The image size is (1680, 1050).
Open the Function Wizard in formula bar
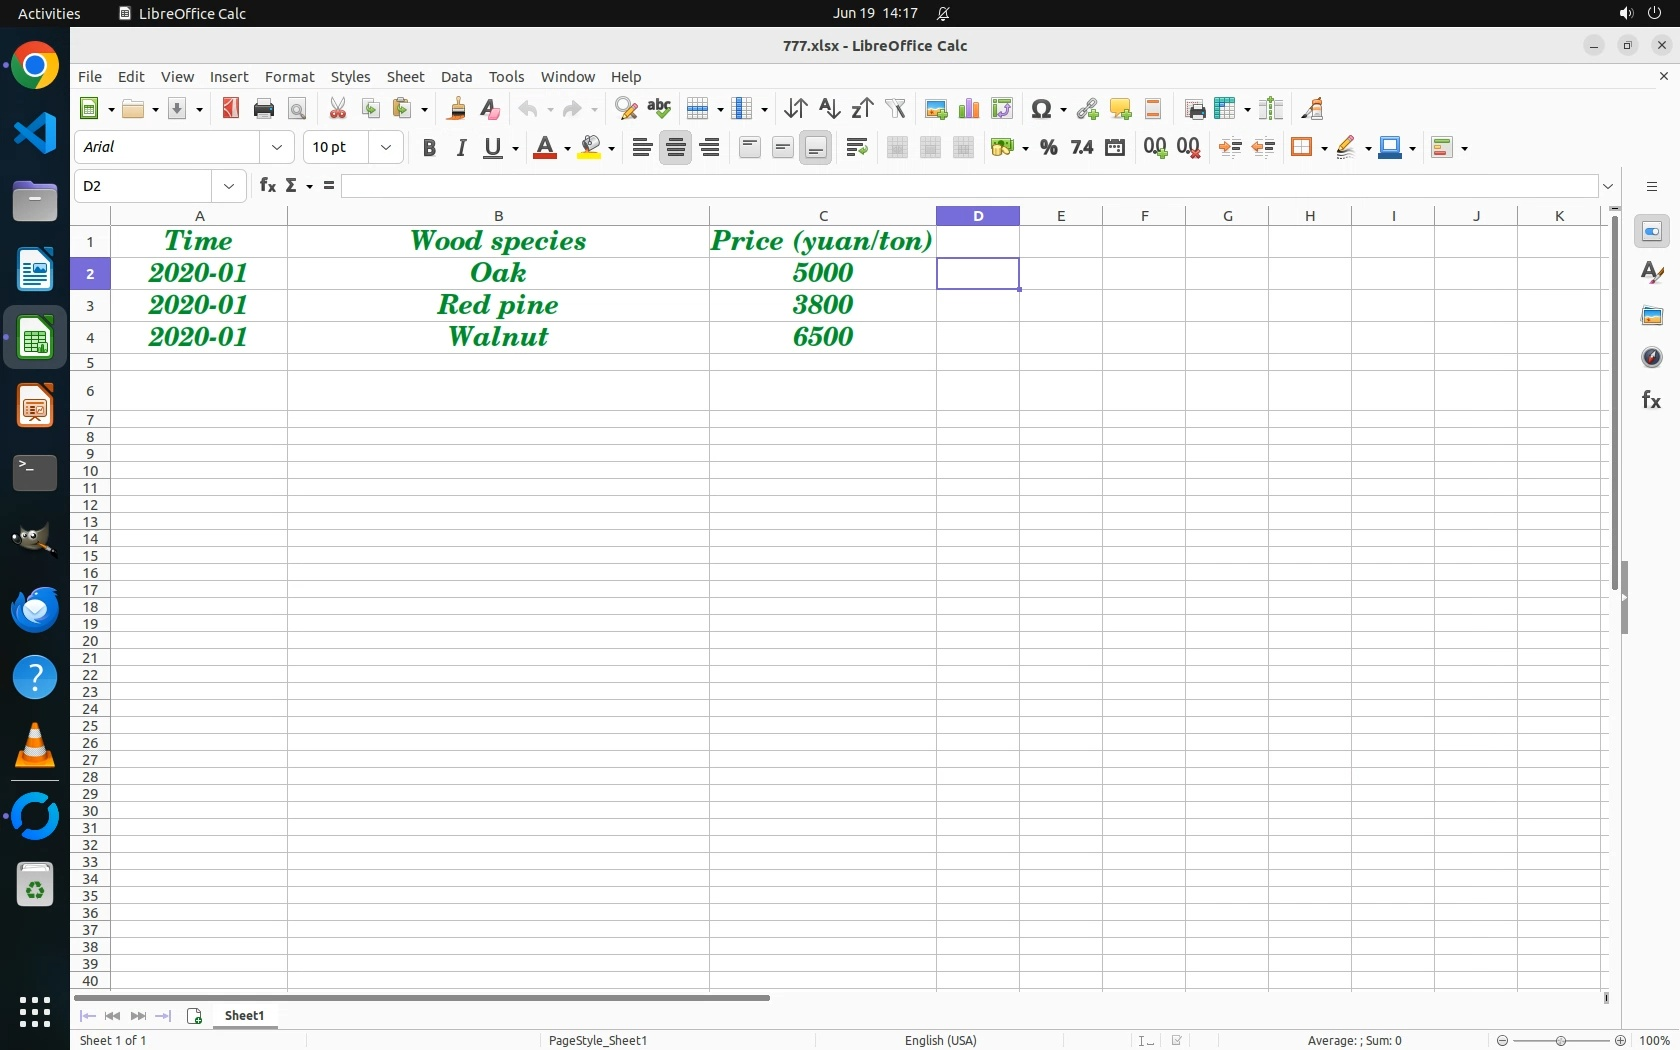tap(267, 186)
